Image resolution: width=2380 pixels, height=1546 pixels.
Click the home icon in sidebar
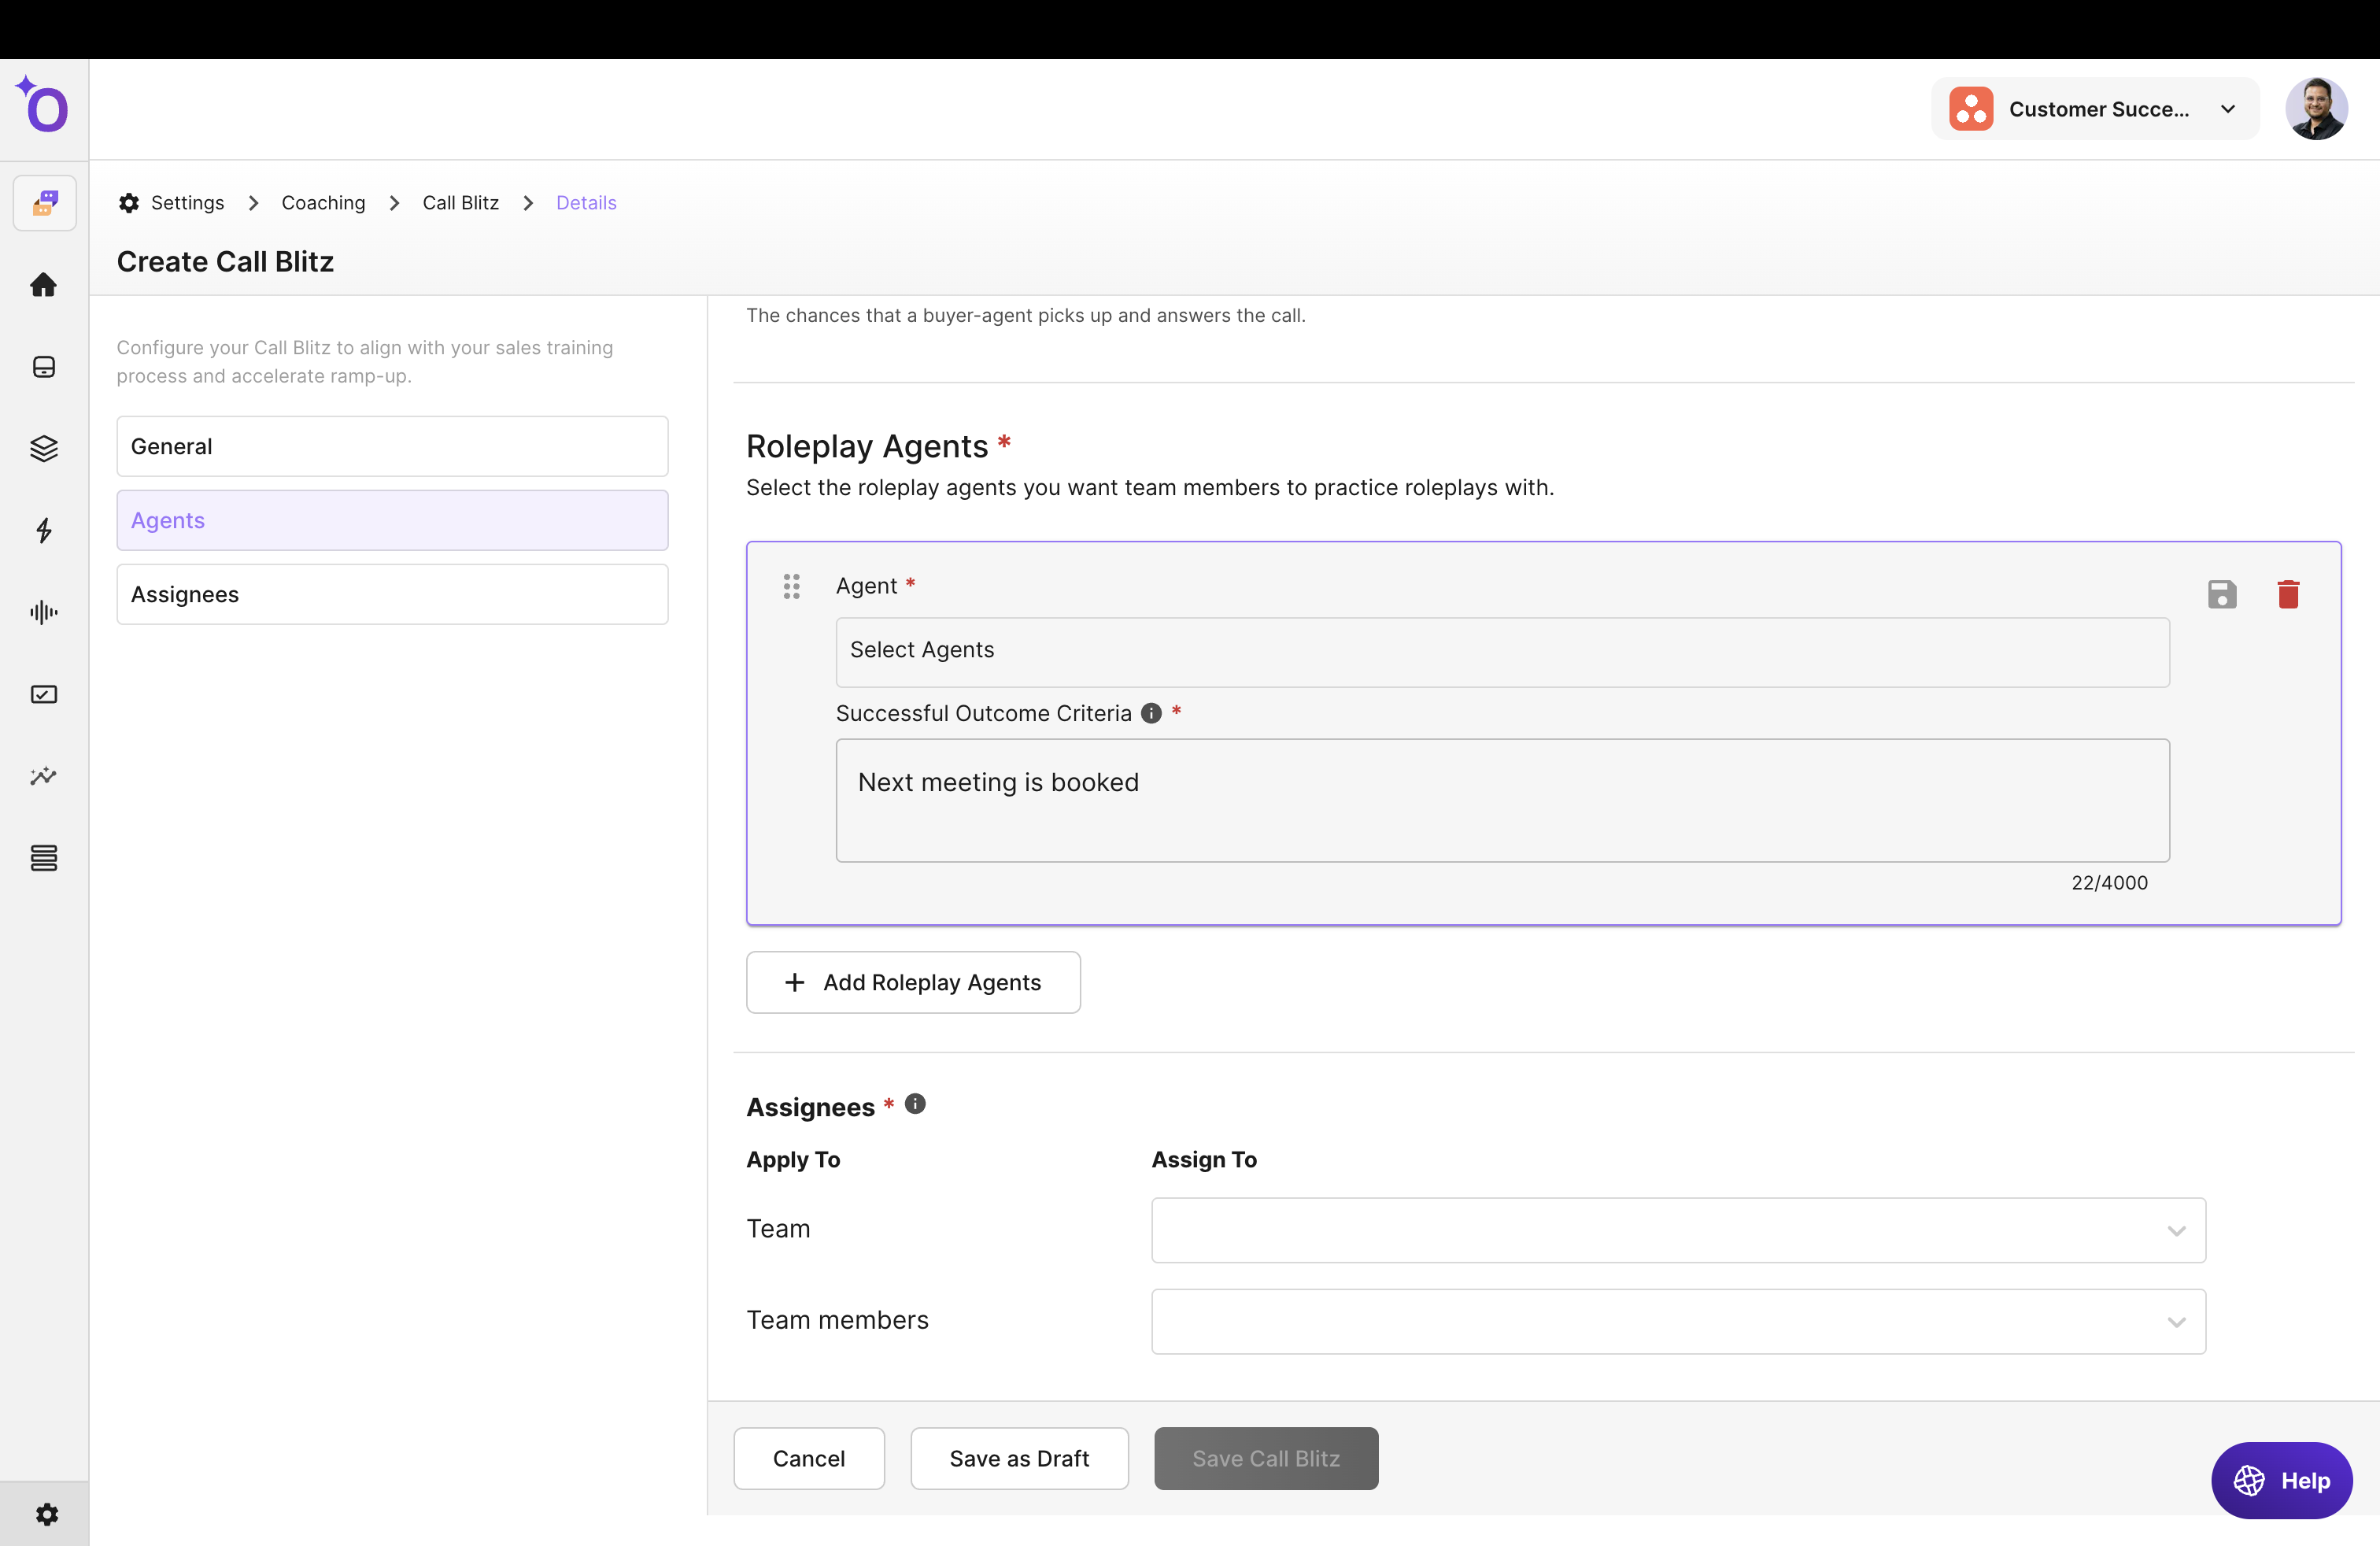click(43, 285)
